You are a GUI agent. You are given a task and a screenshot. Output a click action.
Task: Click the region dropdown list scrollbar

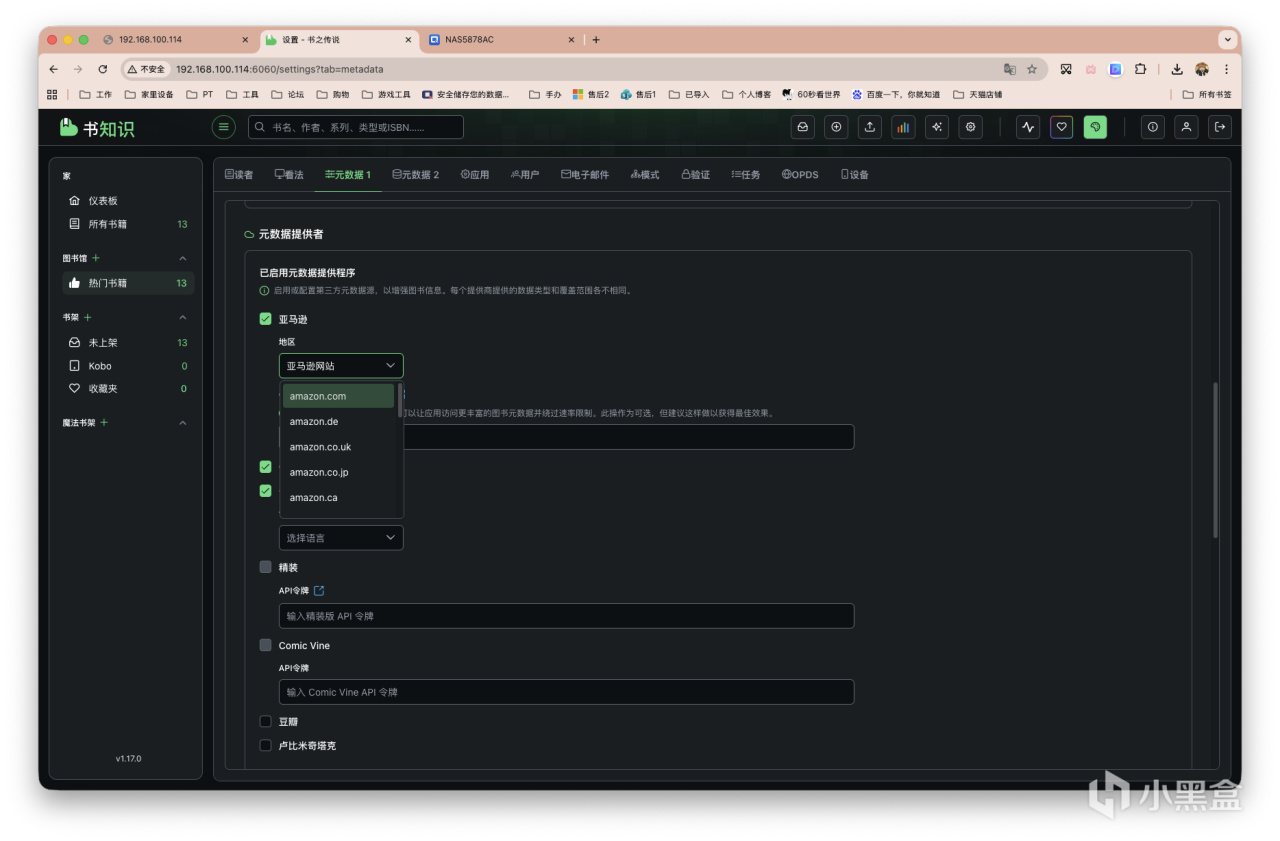[x=400, y=400]
